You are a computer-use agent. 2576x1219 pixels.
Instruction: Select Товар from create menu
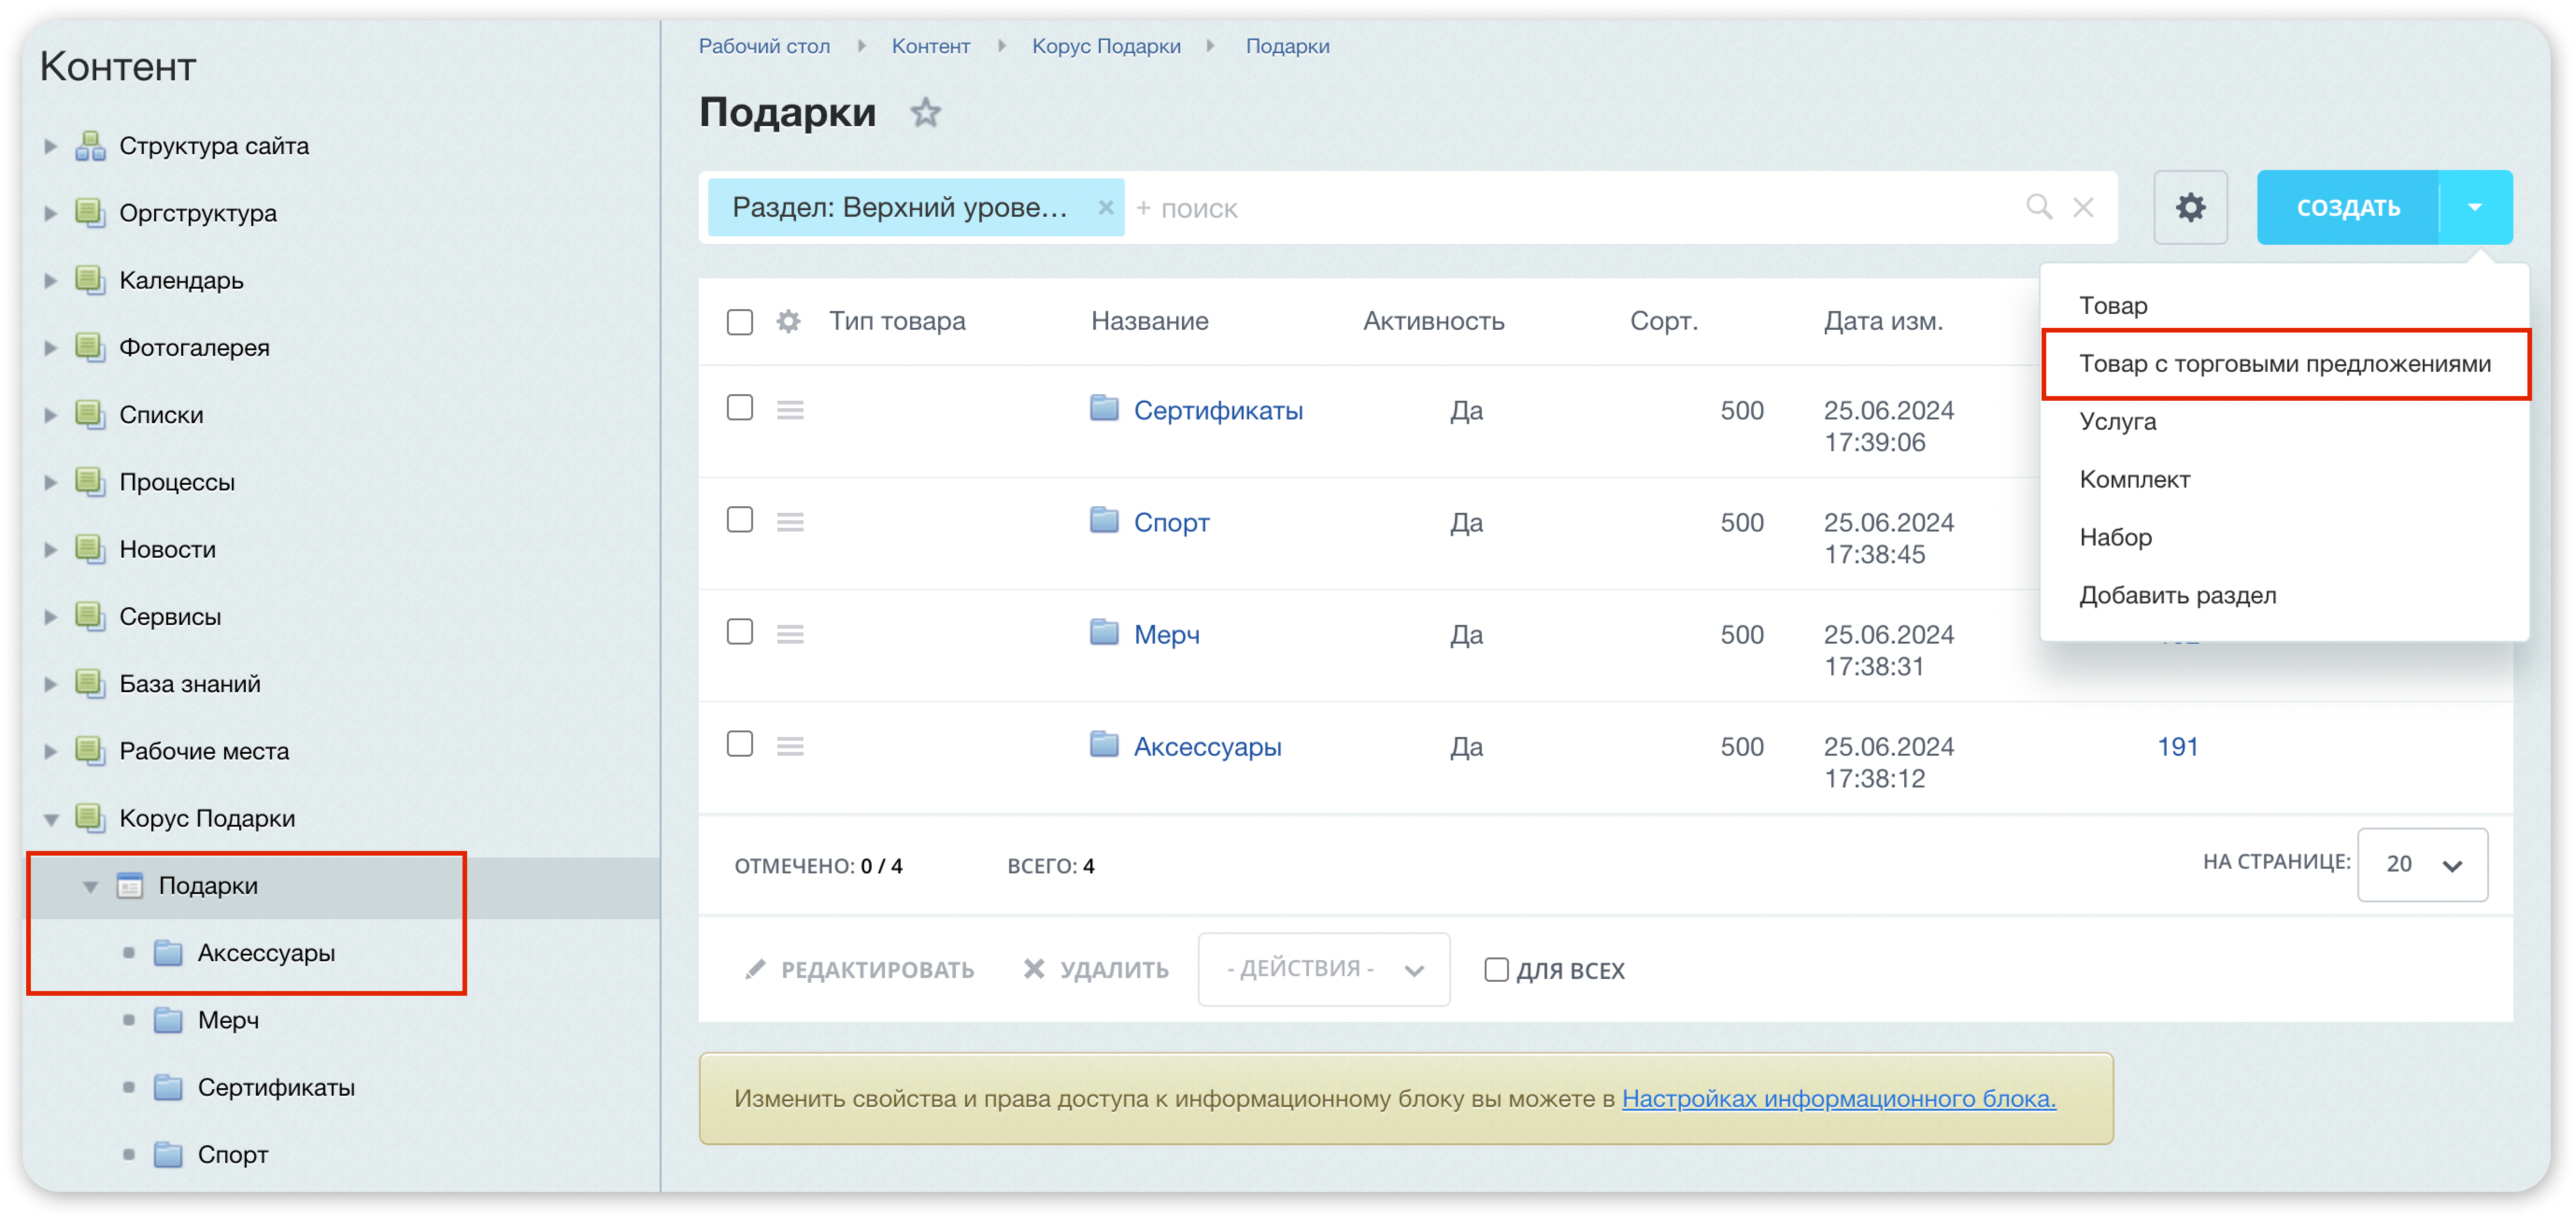click(x=2113, y=306)
